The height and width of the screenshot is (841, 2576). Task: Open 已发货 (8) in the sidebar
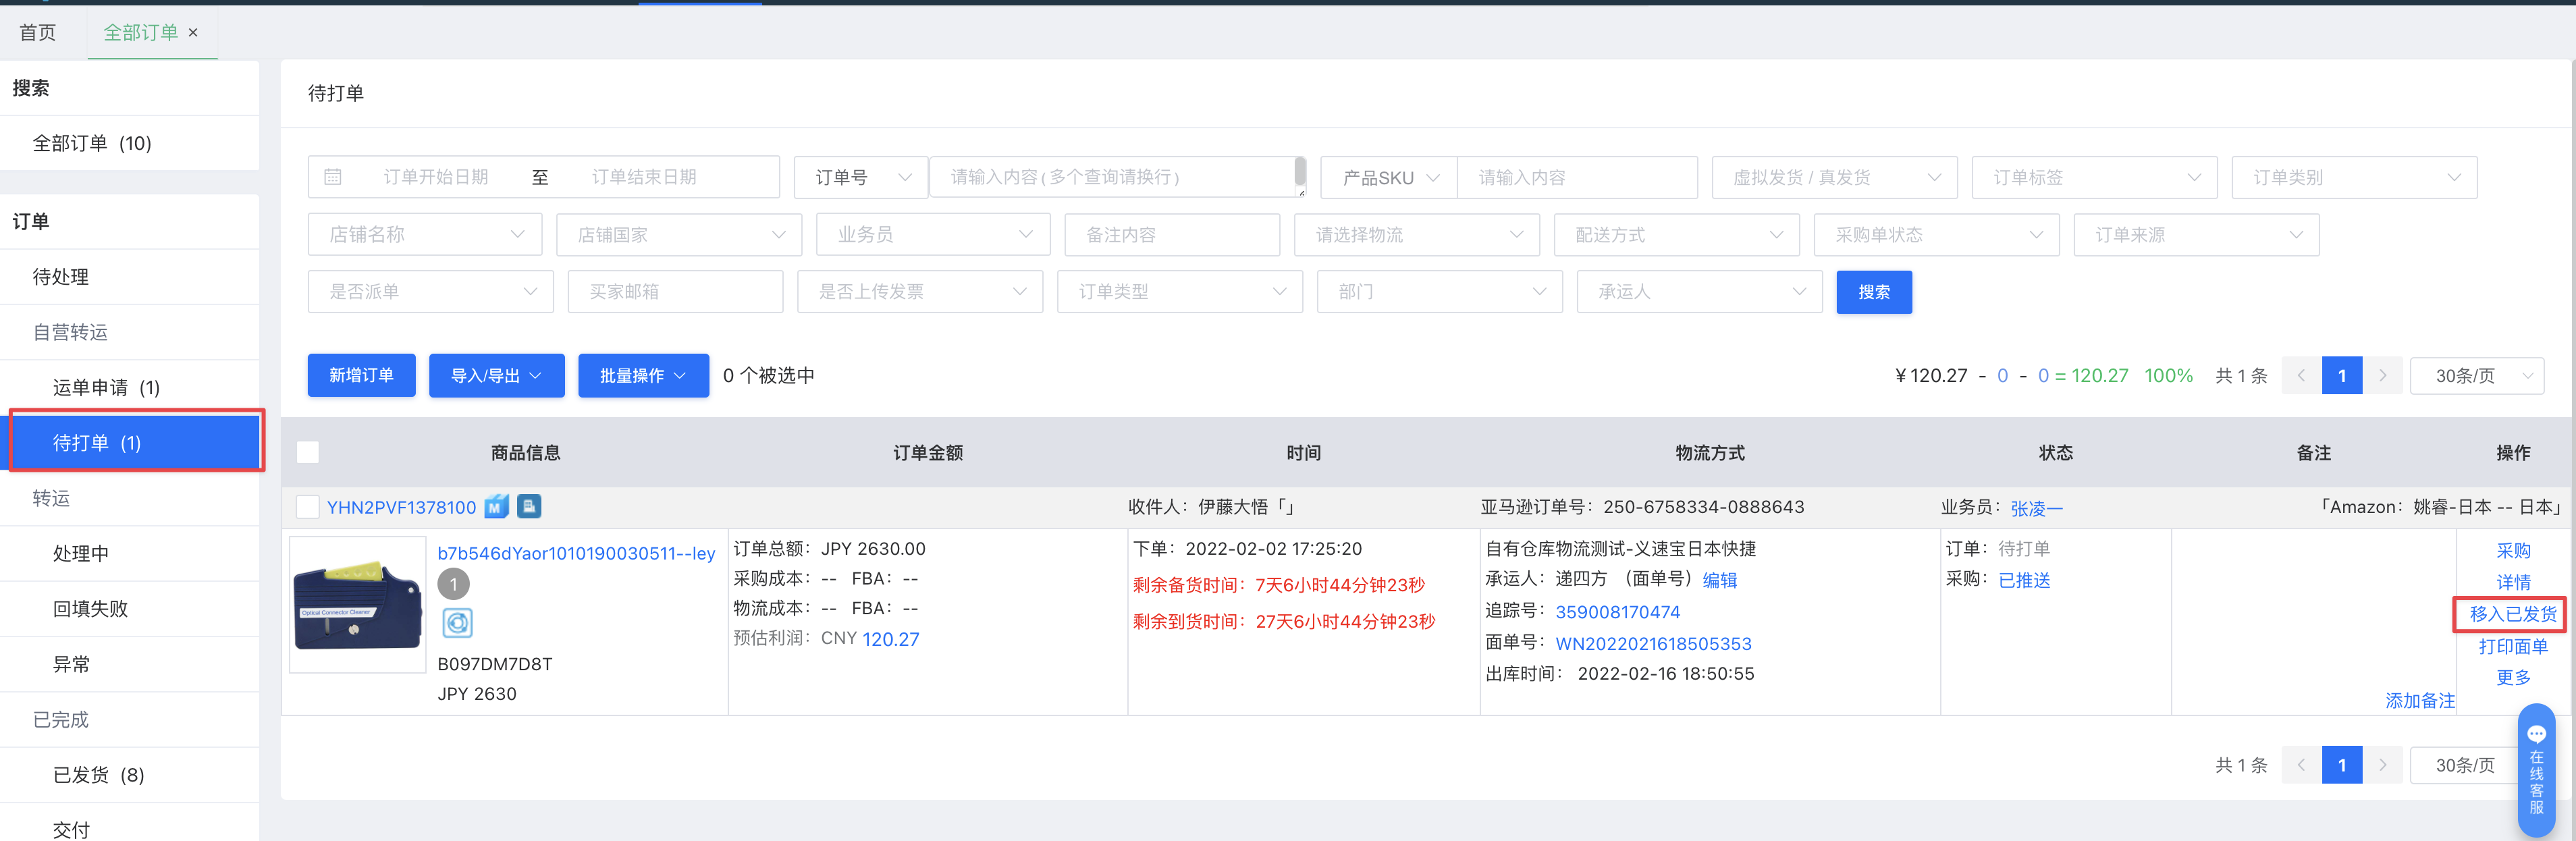(x=98, y=775)
